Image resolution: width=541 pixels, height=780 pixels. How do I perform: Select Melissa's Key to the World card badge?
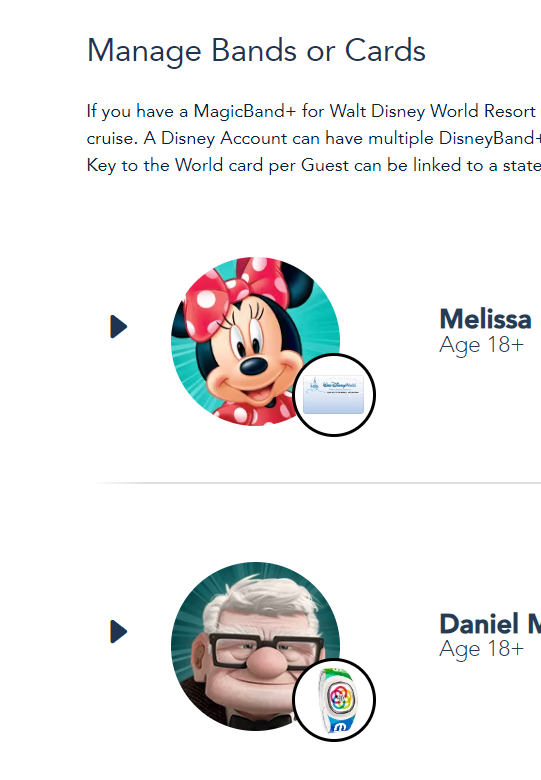click(334, 395)
